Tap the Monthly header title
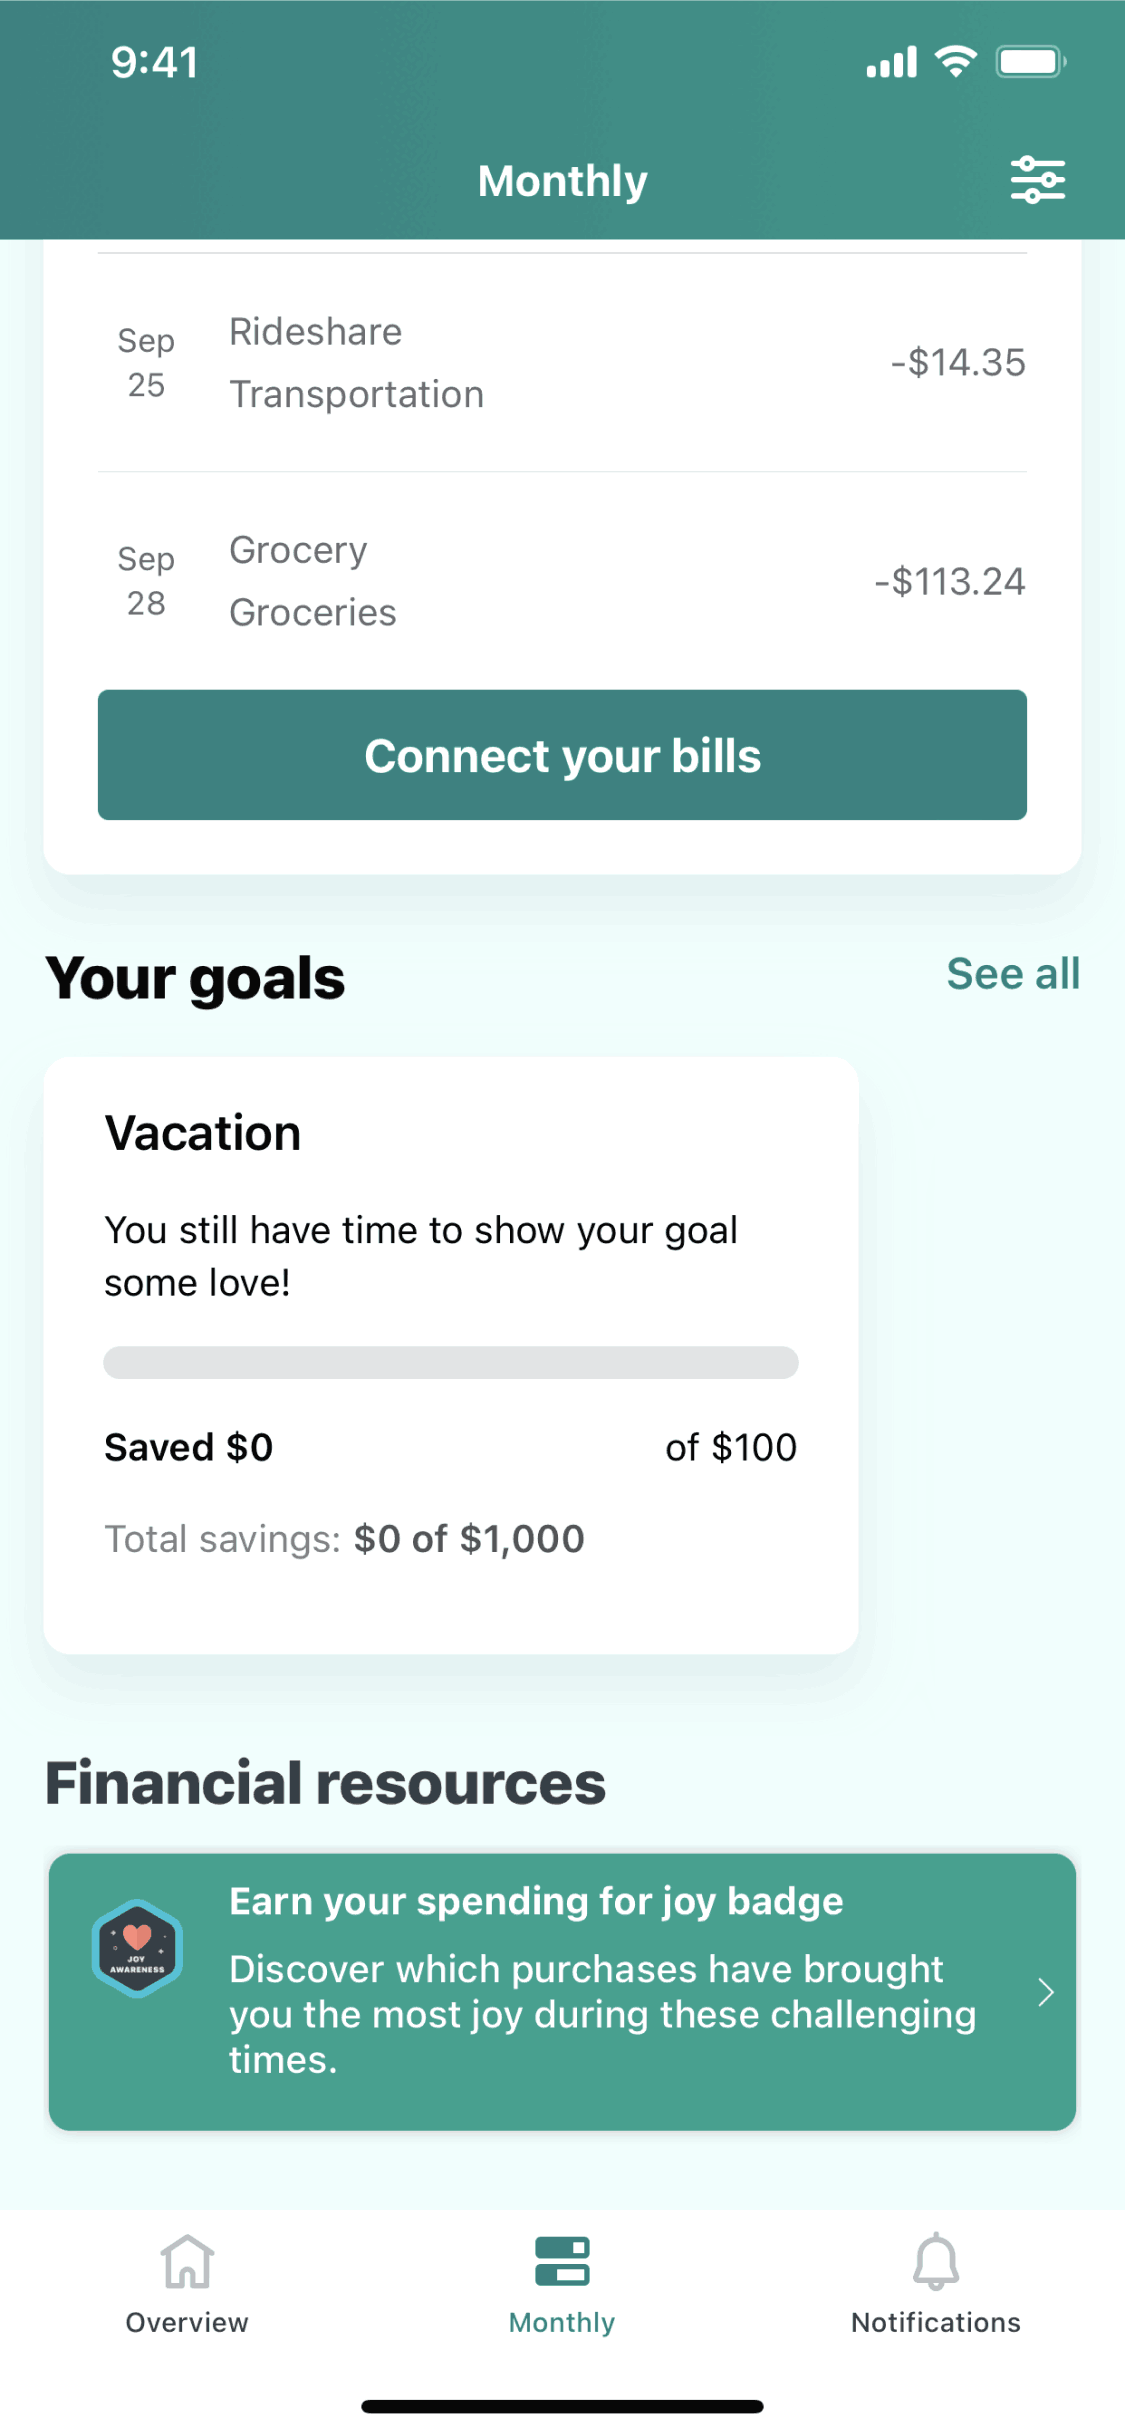The width and height of the screenshot is (1125, 2436). 562,181
